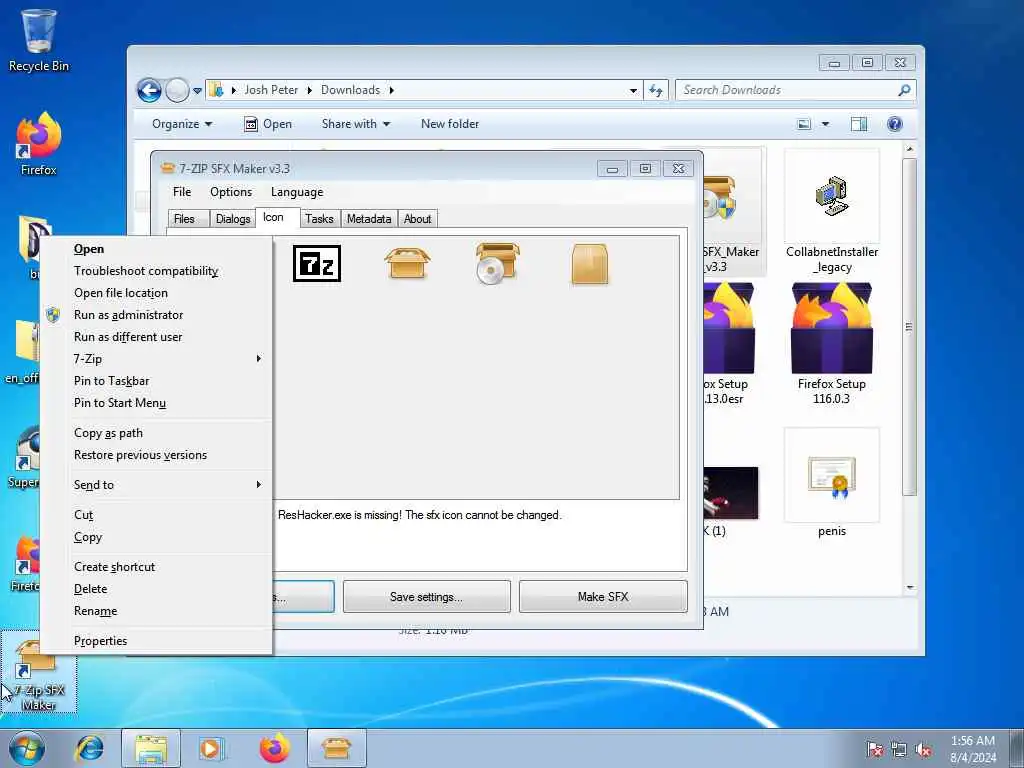
Task: Click Downloads in the address breadcrumb
Action: pos(350,90)
